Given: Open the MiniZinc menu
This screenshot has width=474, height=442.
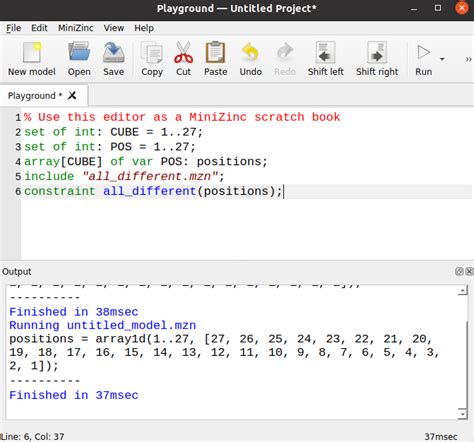Looking at the screenshot, I should [76, 28].
